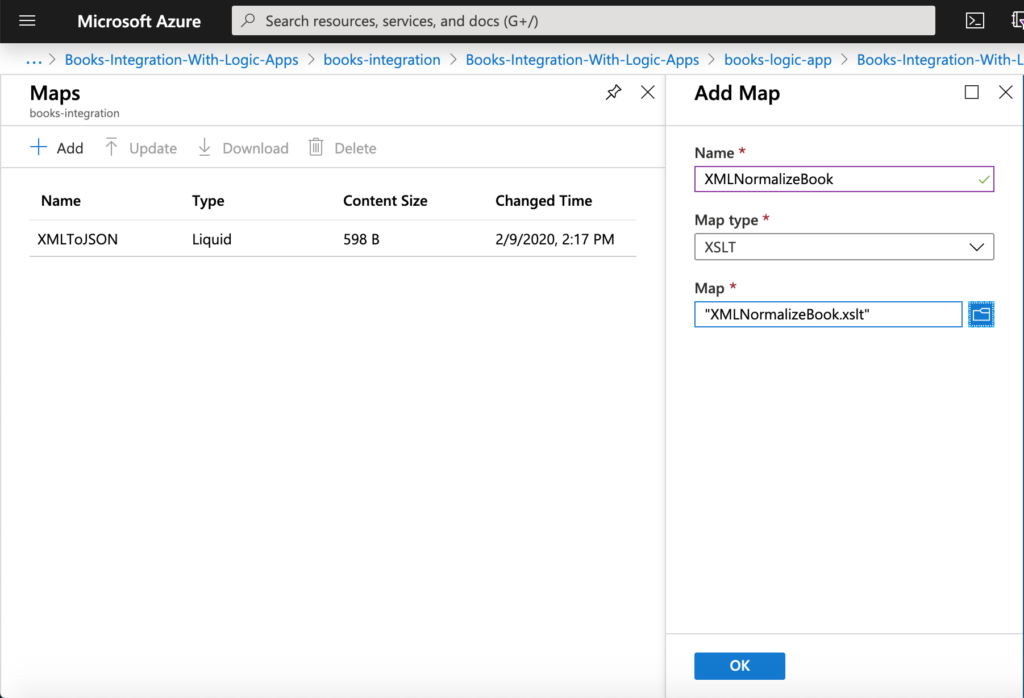Open books-logic-app breadcrumb link
1024x698 pixels.
777,59
